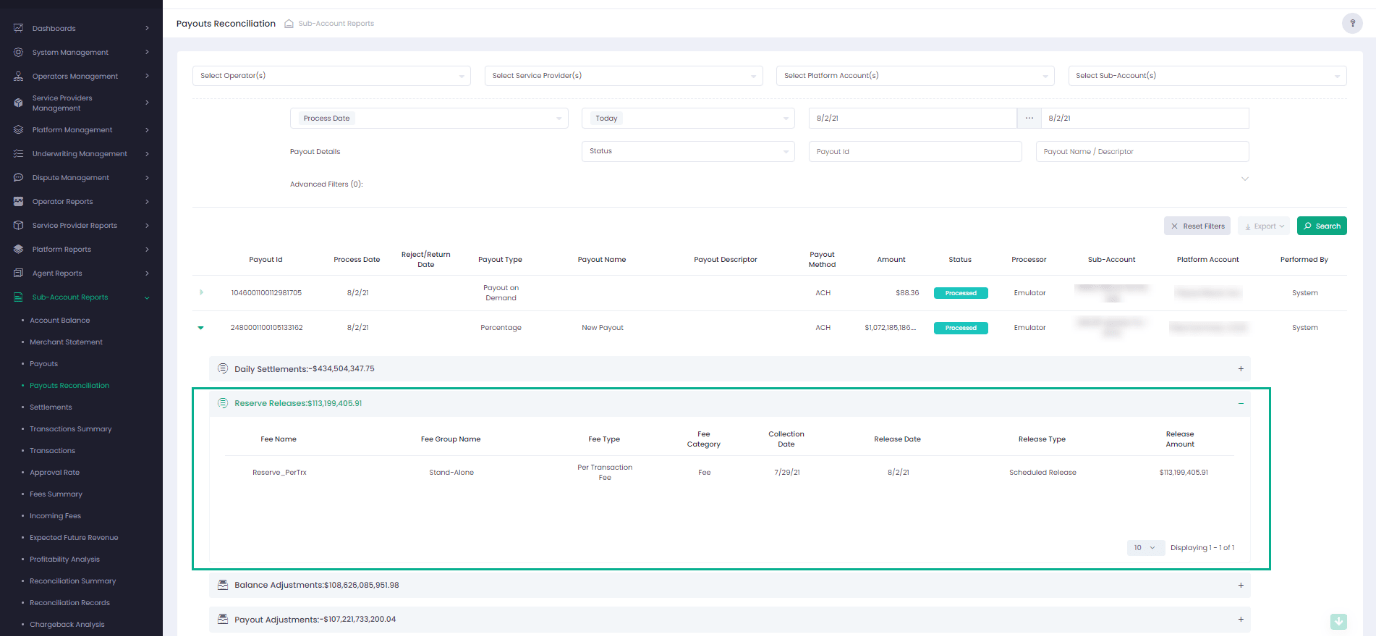1376x636 pixels.
Task: Collapse the Reserve Releases section
Action: pyautogui.click(x=1241, y=403)
